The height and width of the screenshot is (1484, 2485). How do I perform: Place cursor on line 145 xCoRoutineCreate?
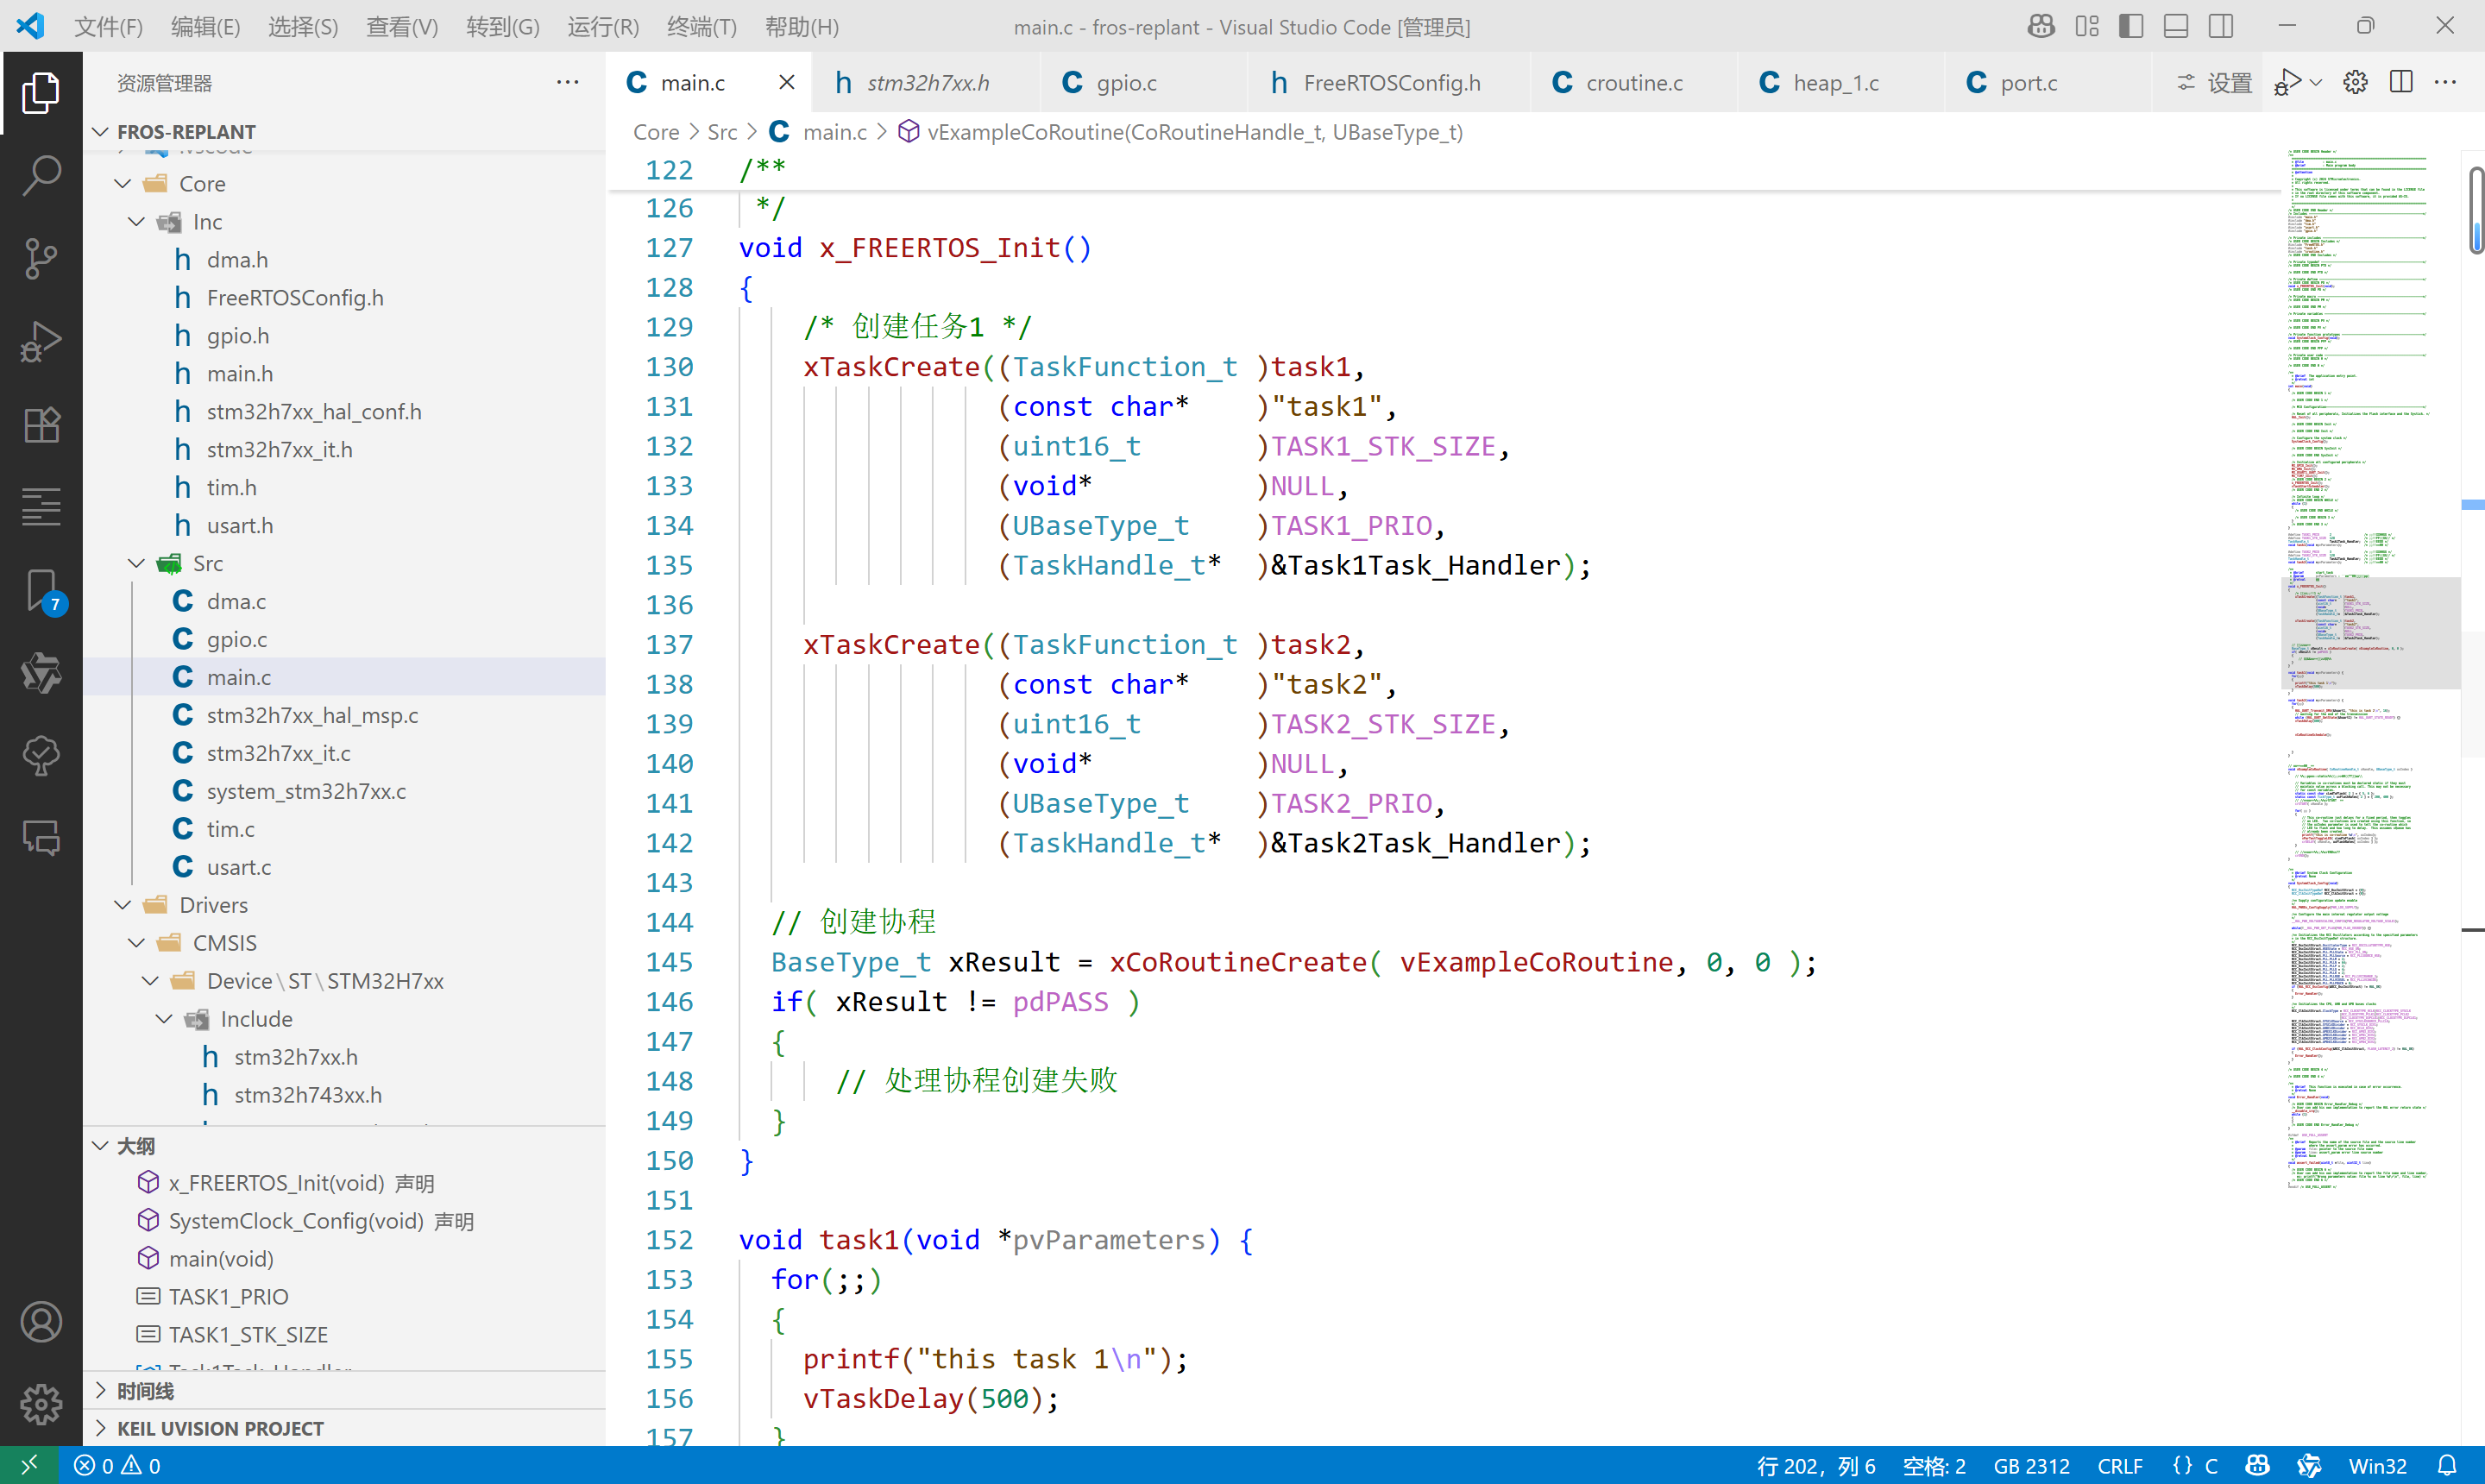click(1237, 962)
